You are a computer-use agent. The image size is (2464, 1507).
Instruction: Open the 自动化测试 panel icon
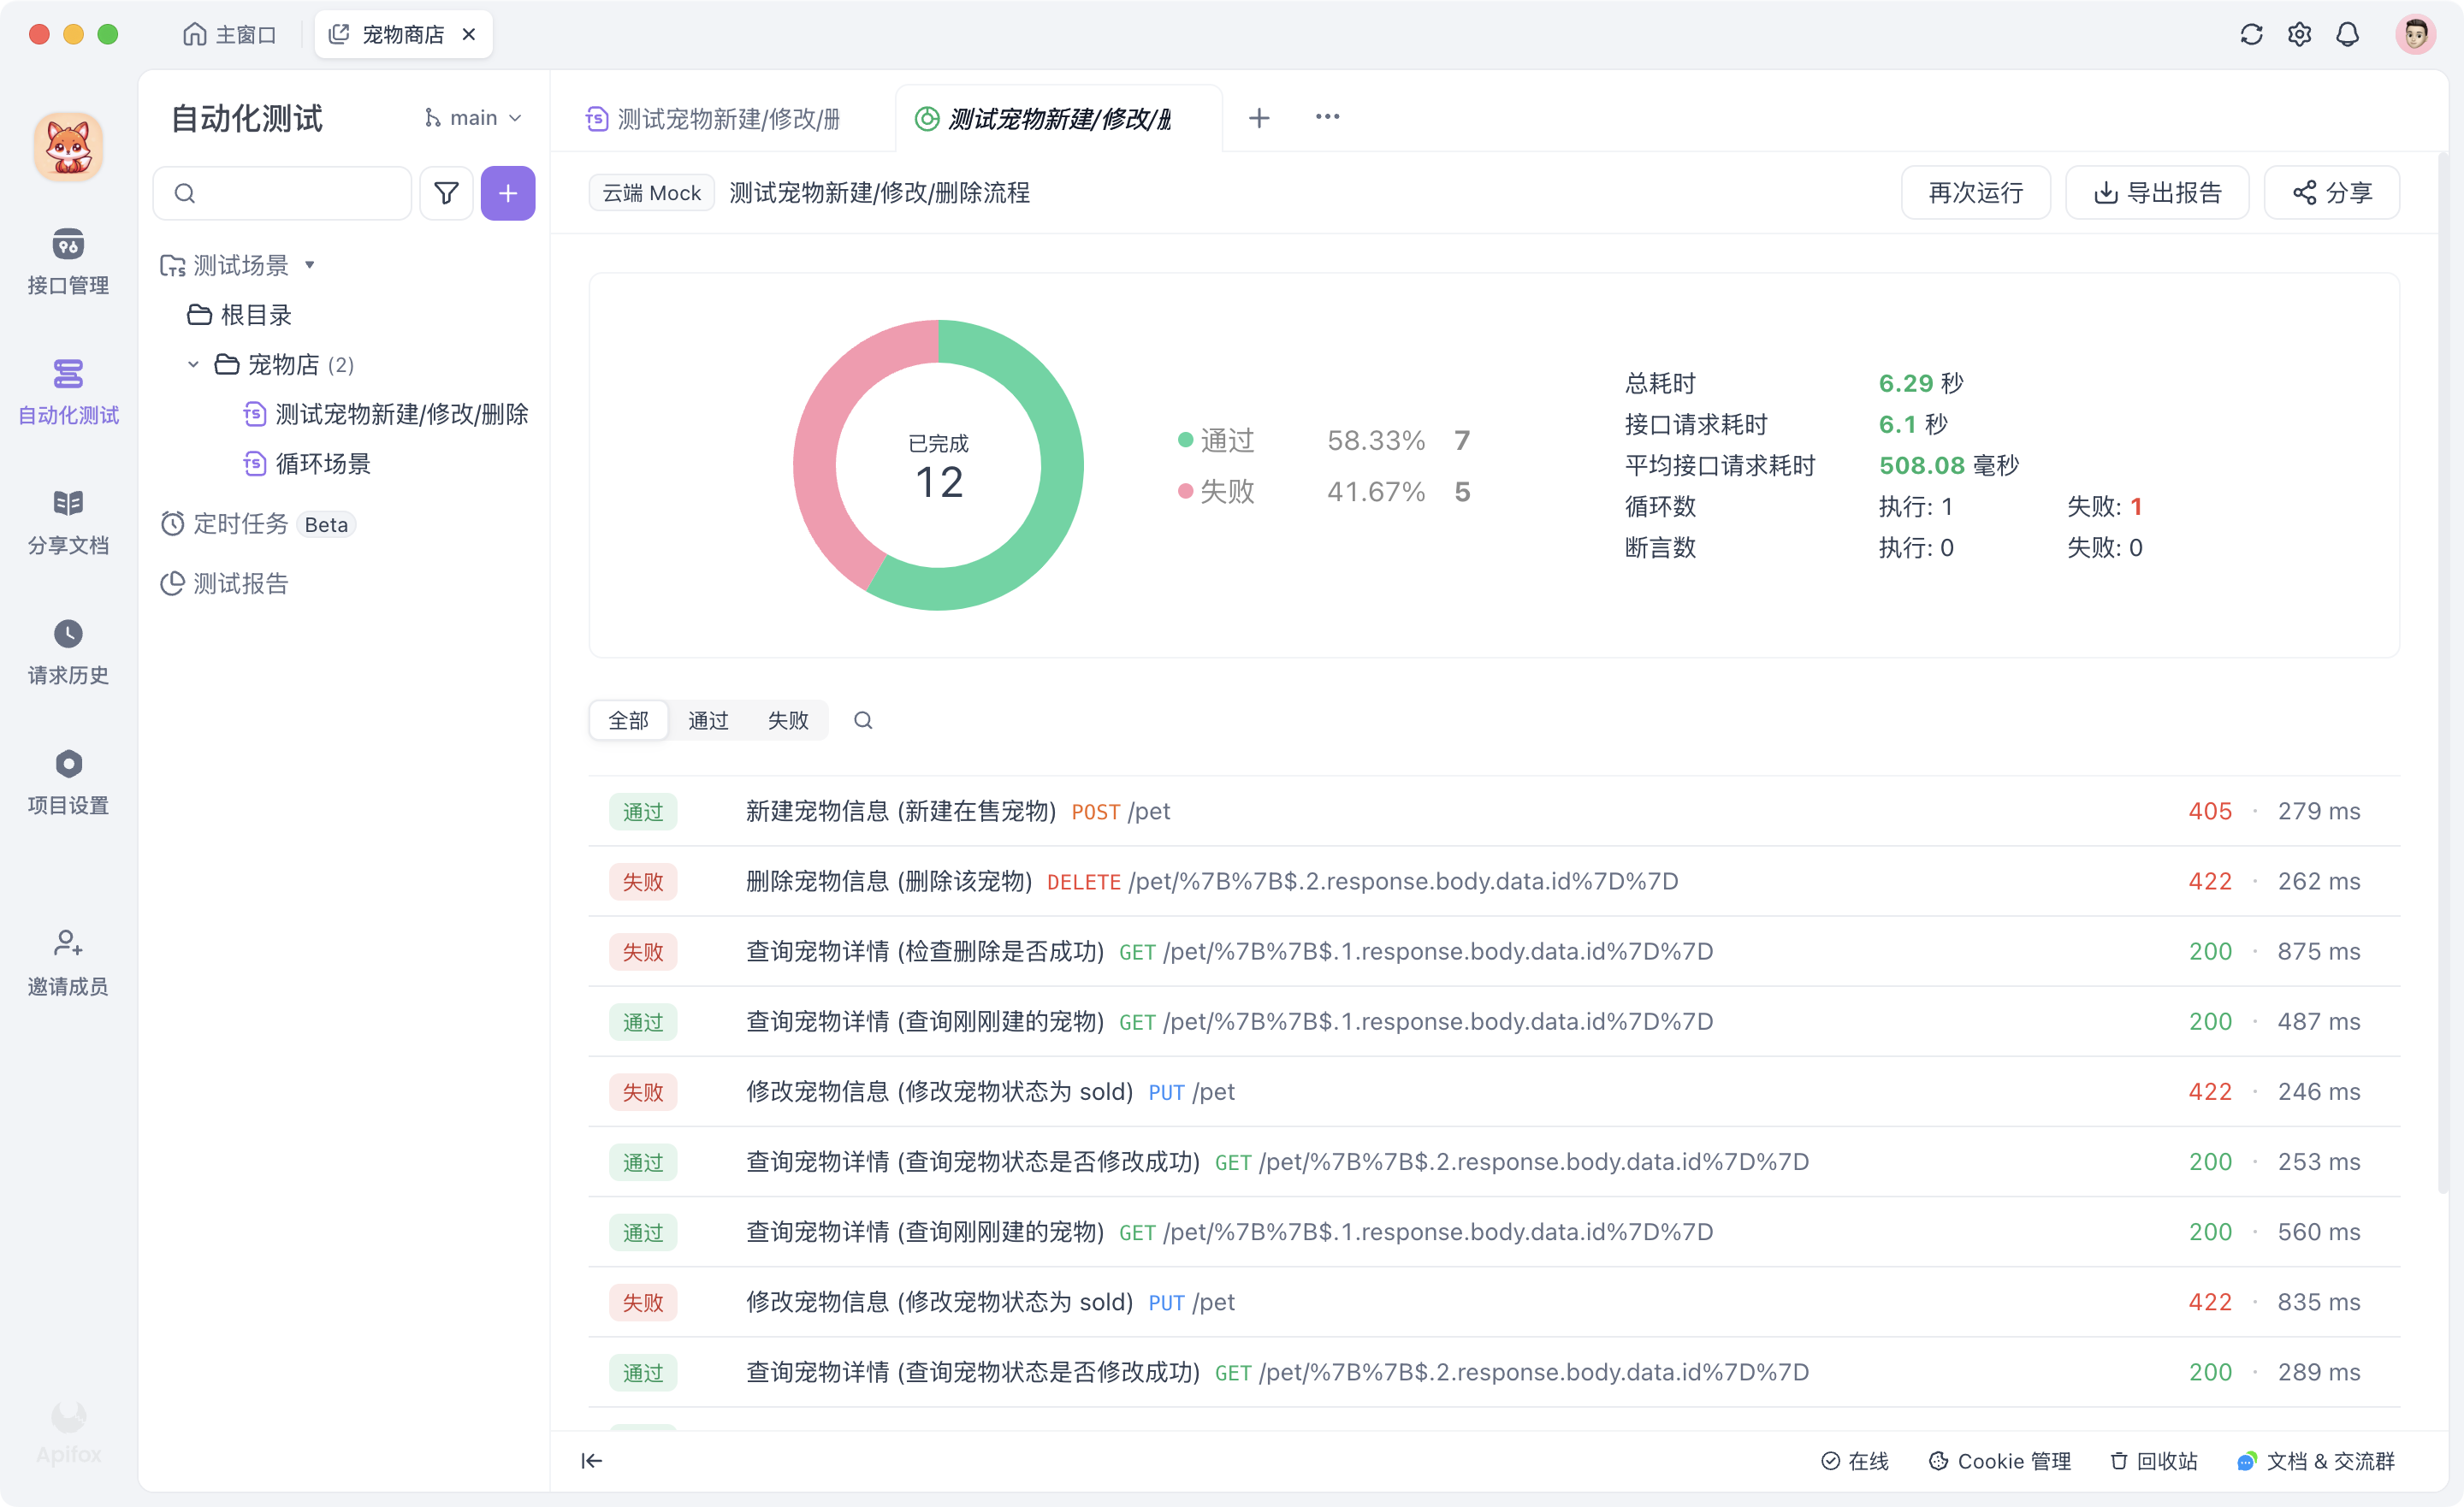67,390
